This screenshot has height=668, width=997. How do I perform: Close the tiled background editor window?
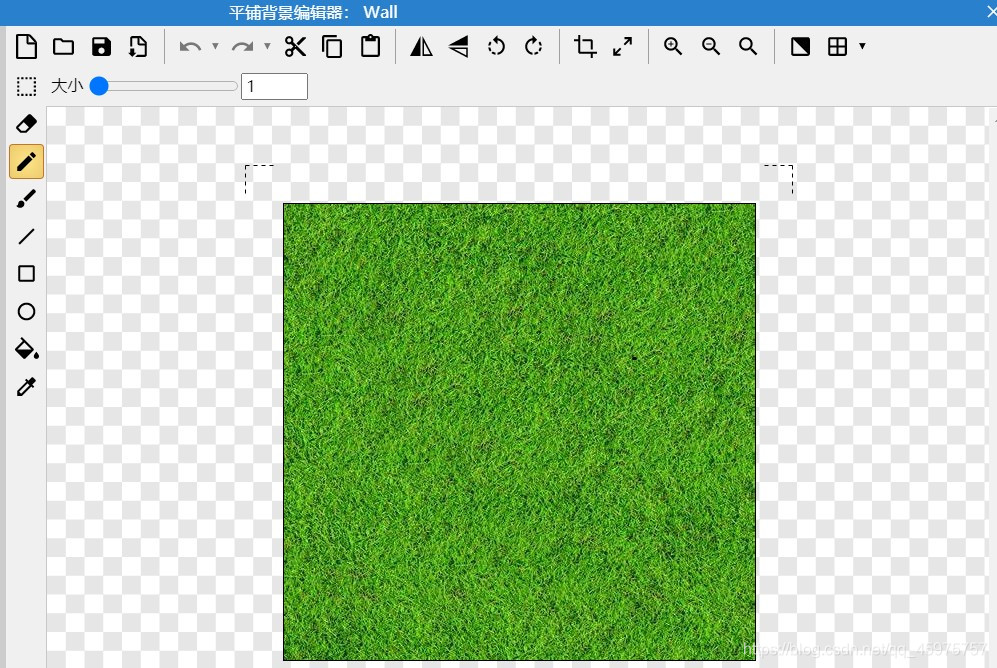pos(991,12)
